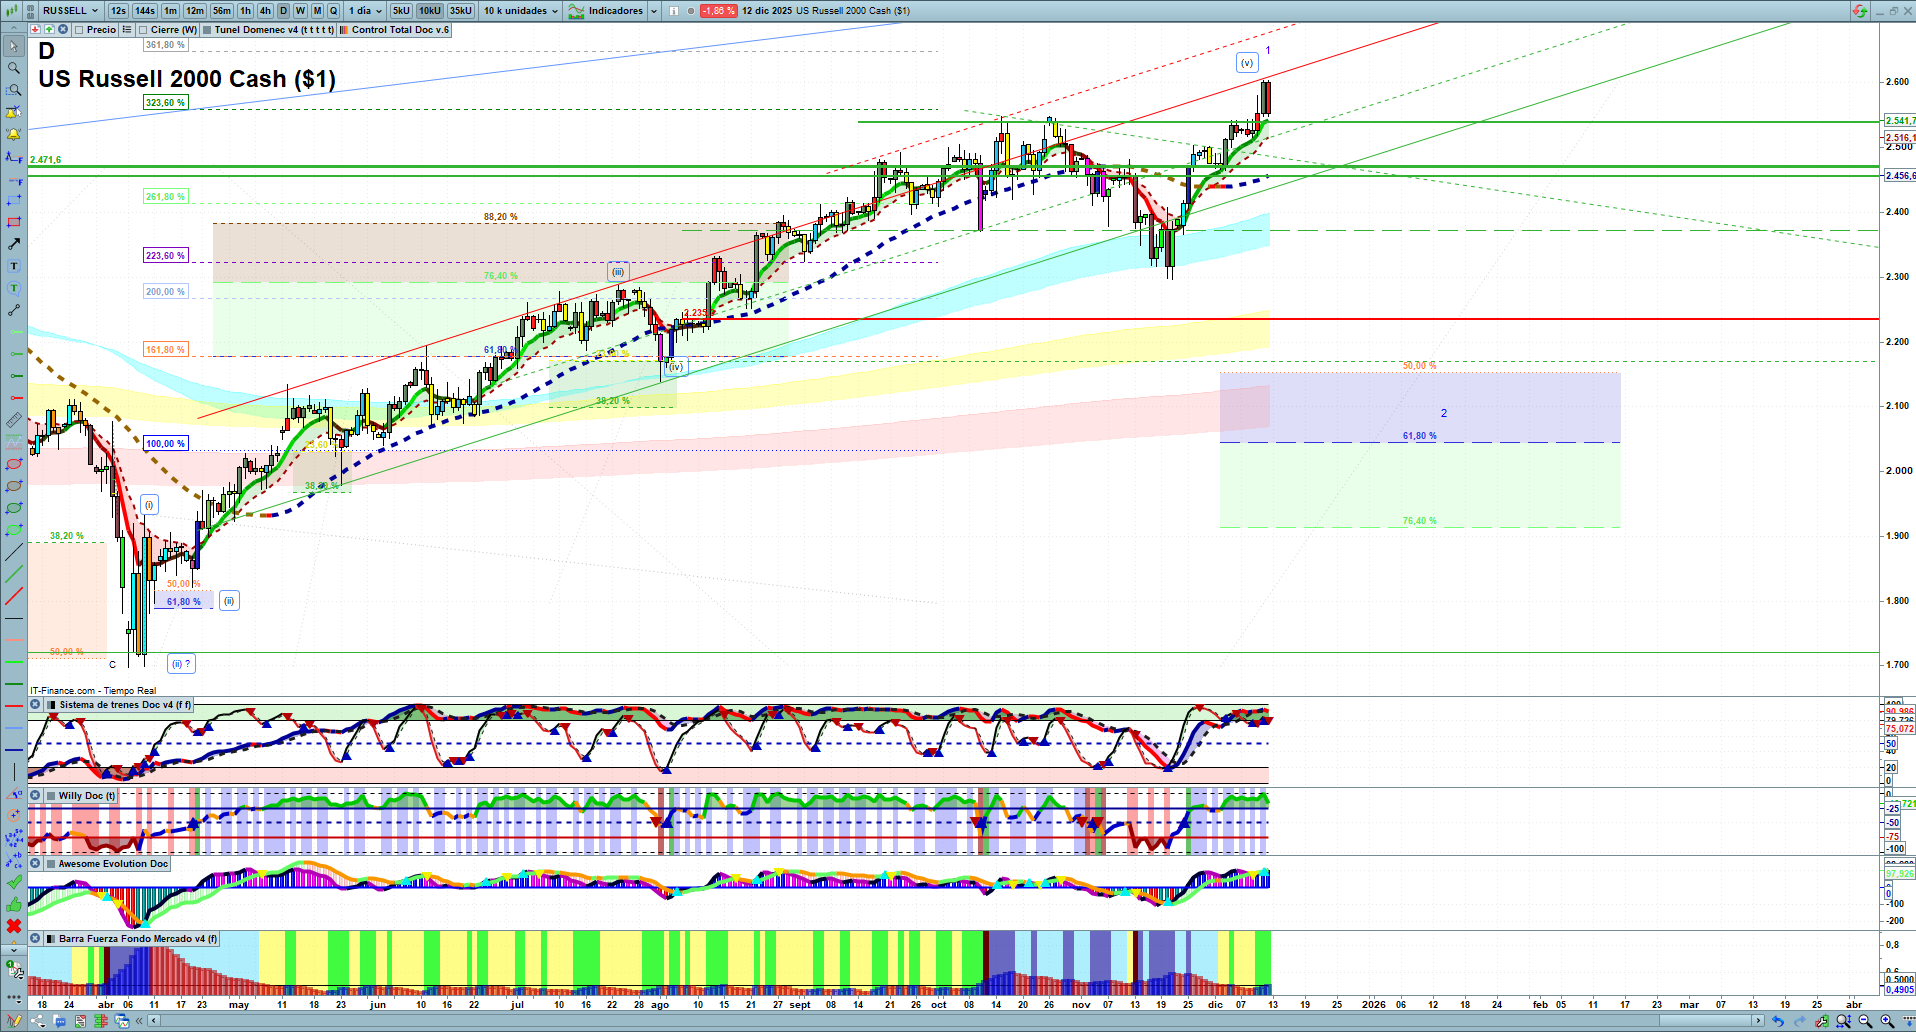Image resolution: width=1916 pixels, height=1032 pixels.
Task: Click Tunel Domenec v4 color swatch
Action: click(207, 30)
